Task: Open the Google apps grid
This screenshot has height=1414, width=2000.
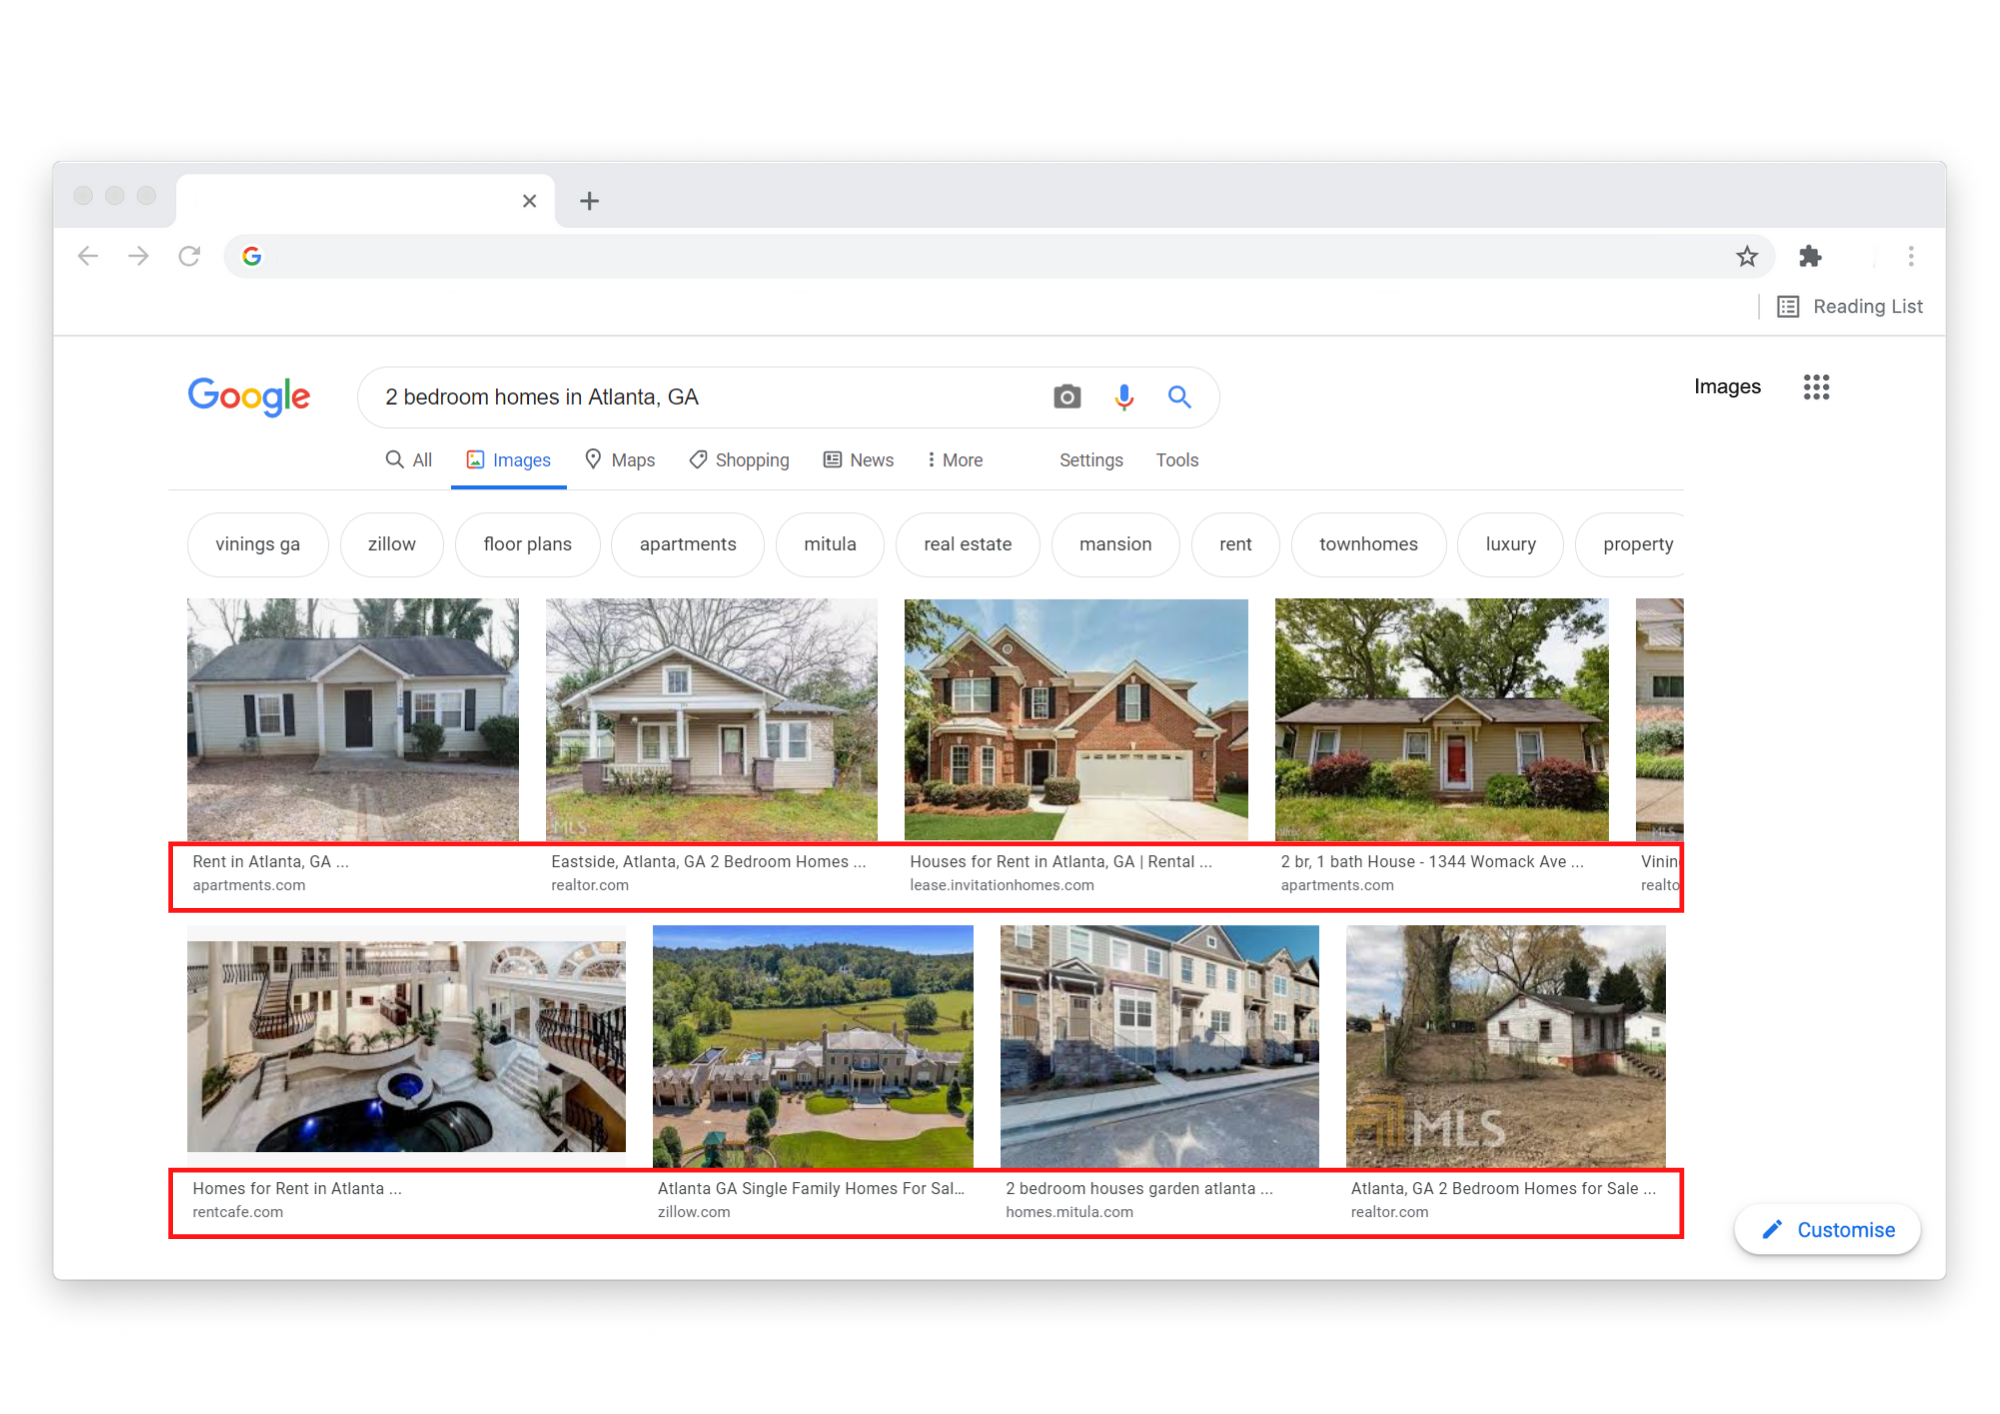Action: 1816,387
